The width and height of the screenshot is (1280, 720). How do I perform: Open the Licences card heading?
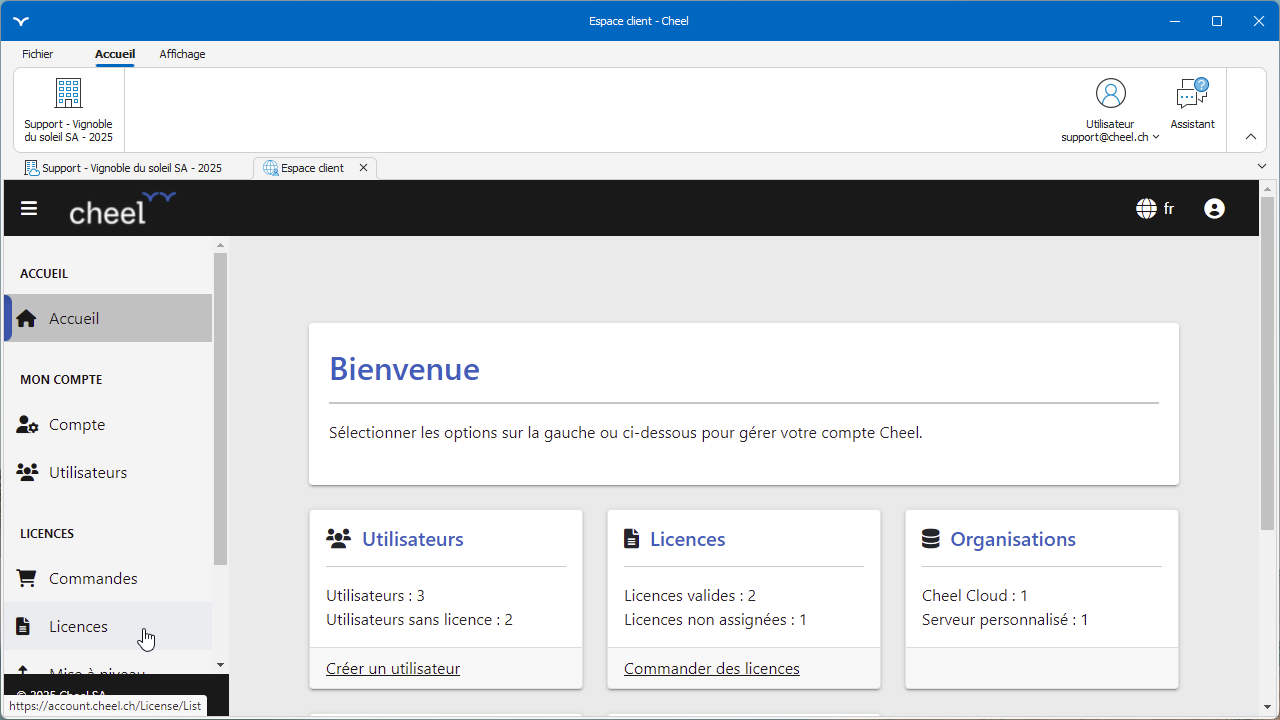[688, 539]
